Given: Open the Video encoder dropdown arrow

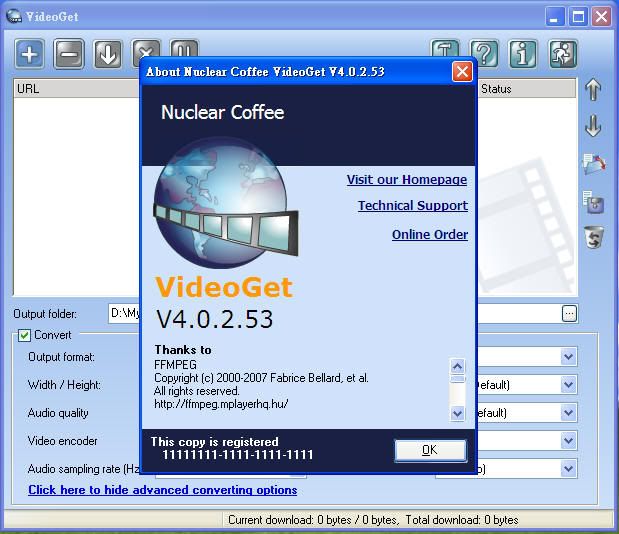Looking at the screenshot, I should [x=568, y=441].
